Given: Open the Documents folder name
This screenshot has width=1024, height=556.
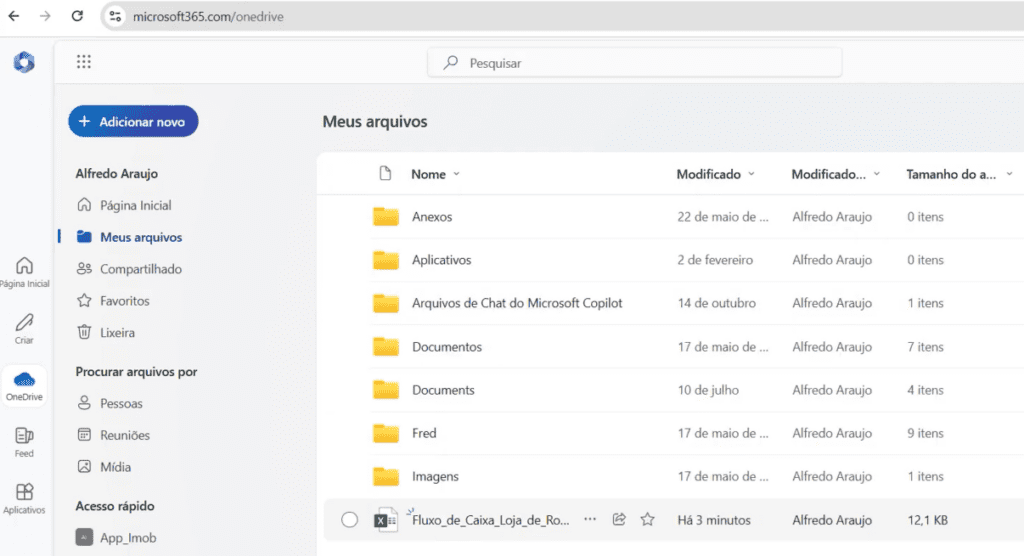Looking at the screenshot, I should coord(443,390).
